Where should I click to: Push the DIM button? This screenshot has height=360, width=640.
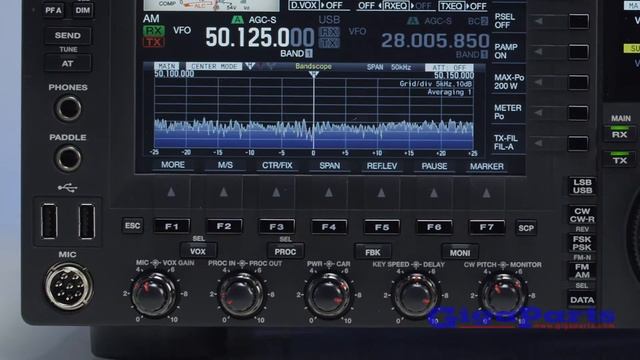[x=82, y=11]
